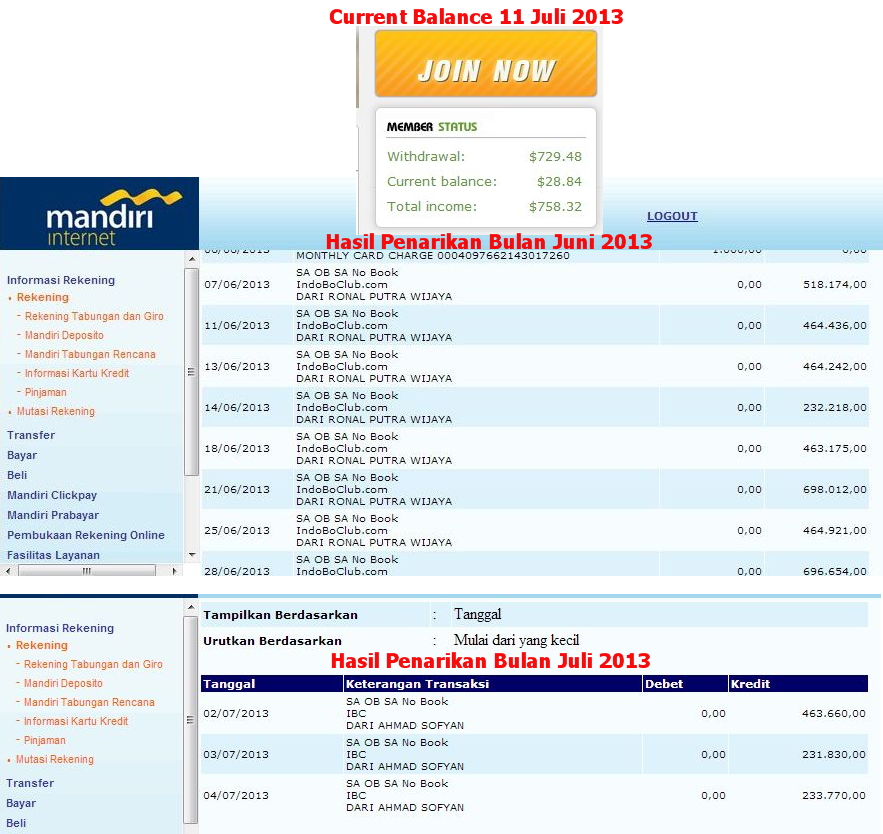Open Mutasi Rekening in upper sidebar
Screen dimensions: 883x834
click(56, 412)
